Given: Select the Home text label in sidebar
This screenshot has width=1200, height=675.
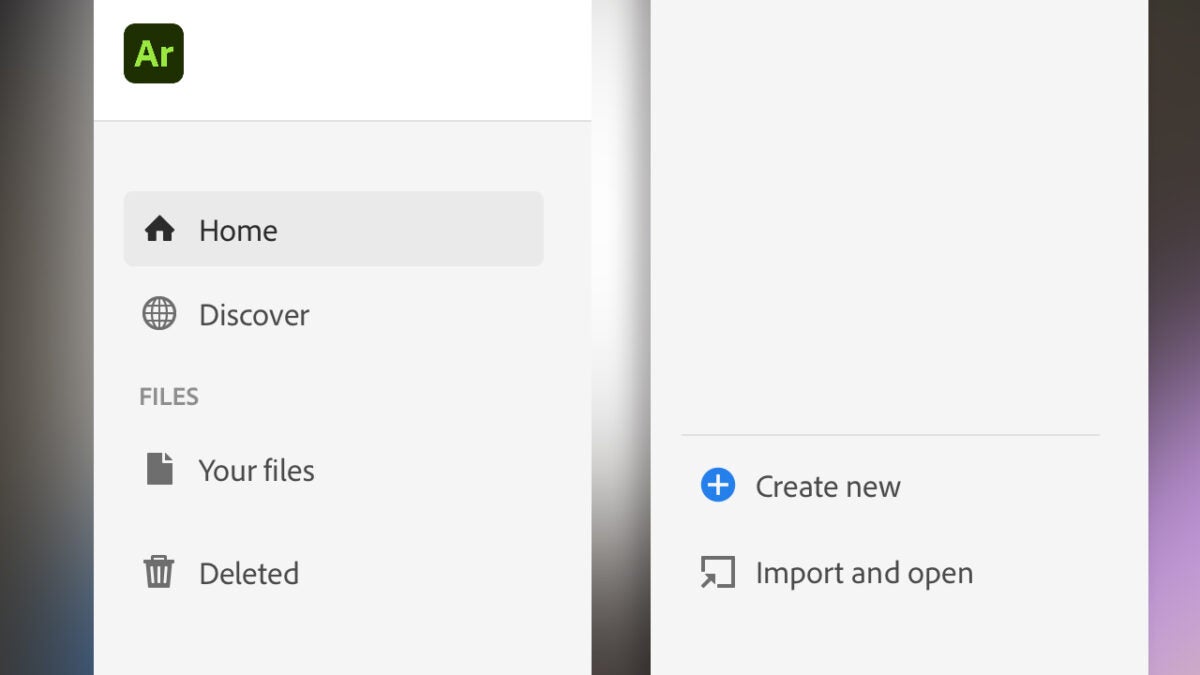Looking at the screenshot, I should (x=238, y=231).
